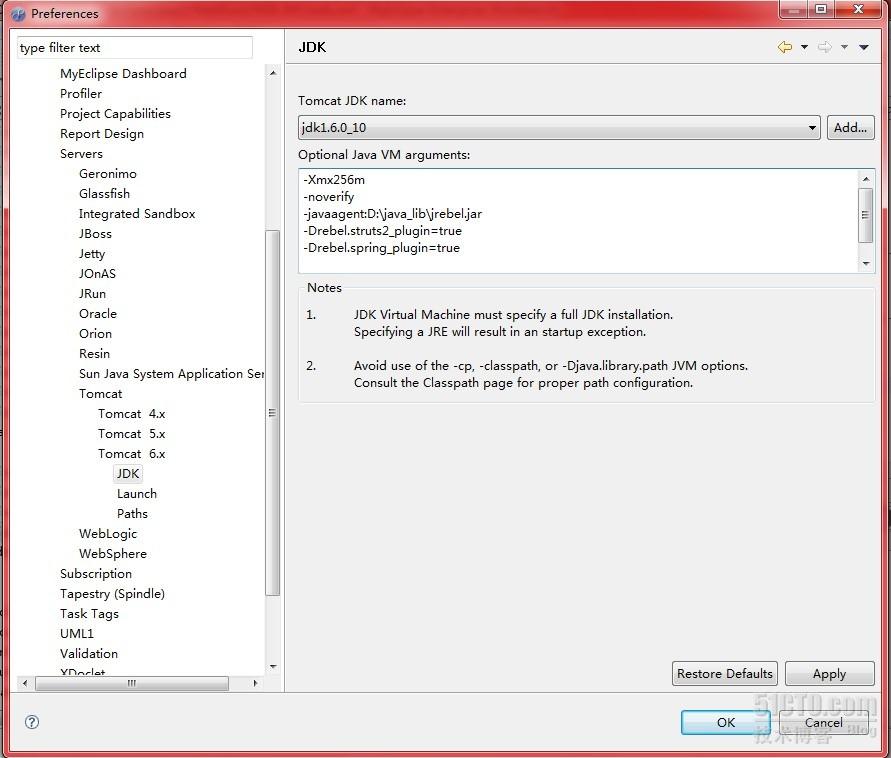The image size is (891, 758).
Task: Click the Add... button
Action: pos(850,127)
